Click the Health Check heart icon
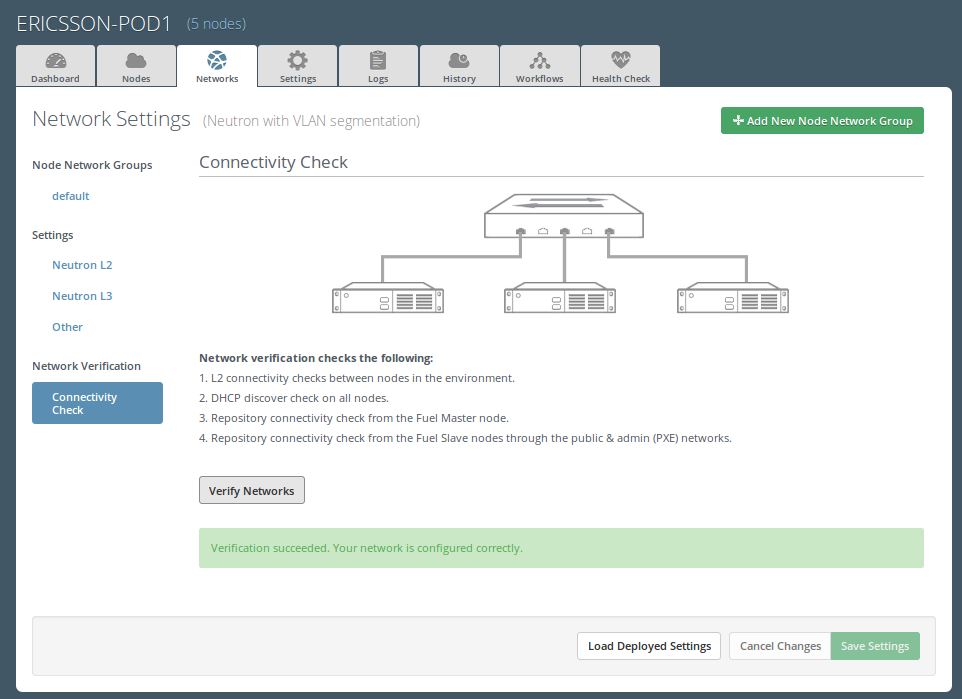This screenshot has width=962, height=699. 621,60
